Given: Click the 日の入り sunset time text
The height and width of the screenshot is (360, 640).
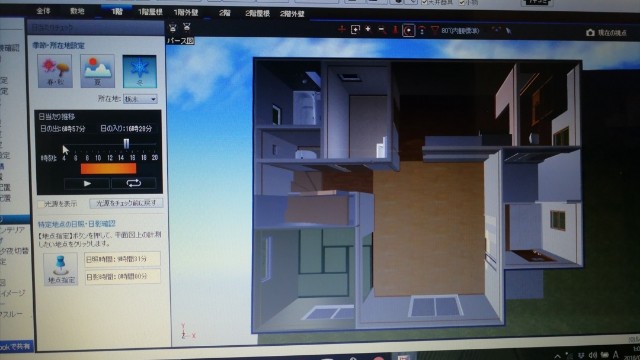Looking at the screenshot, I should pyautogui.click(x=126, y=129).
